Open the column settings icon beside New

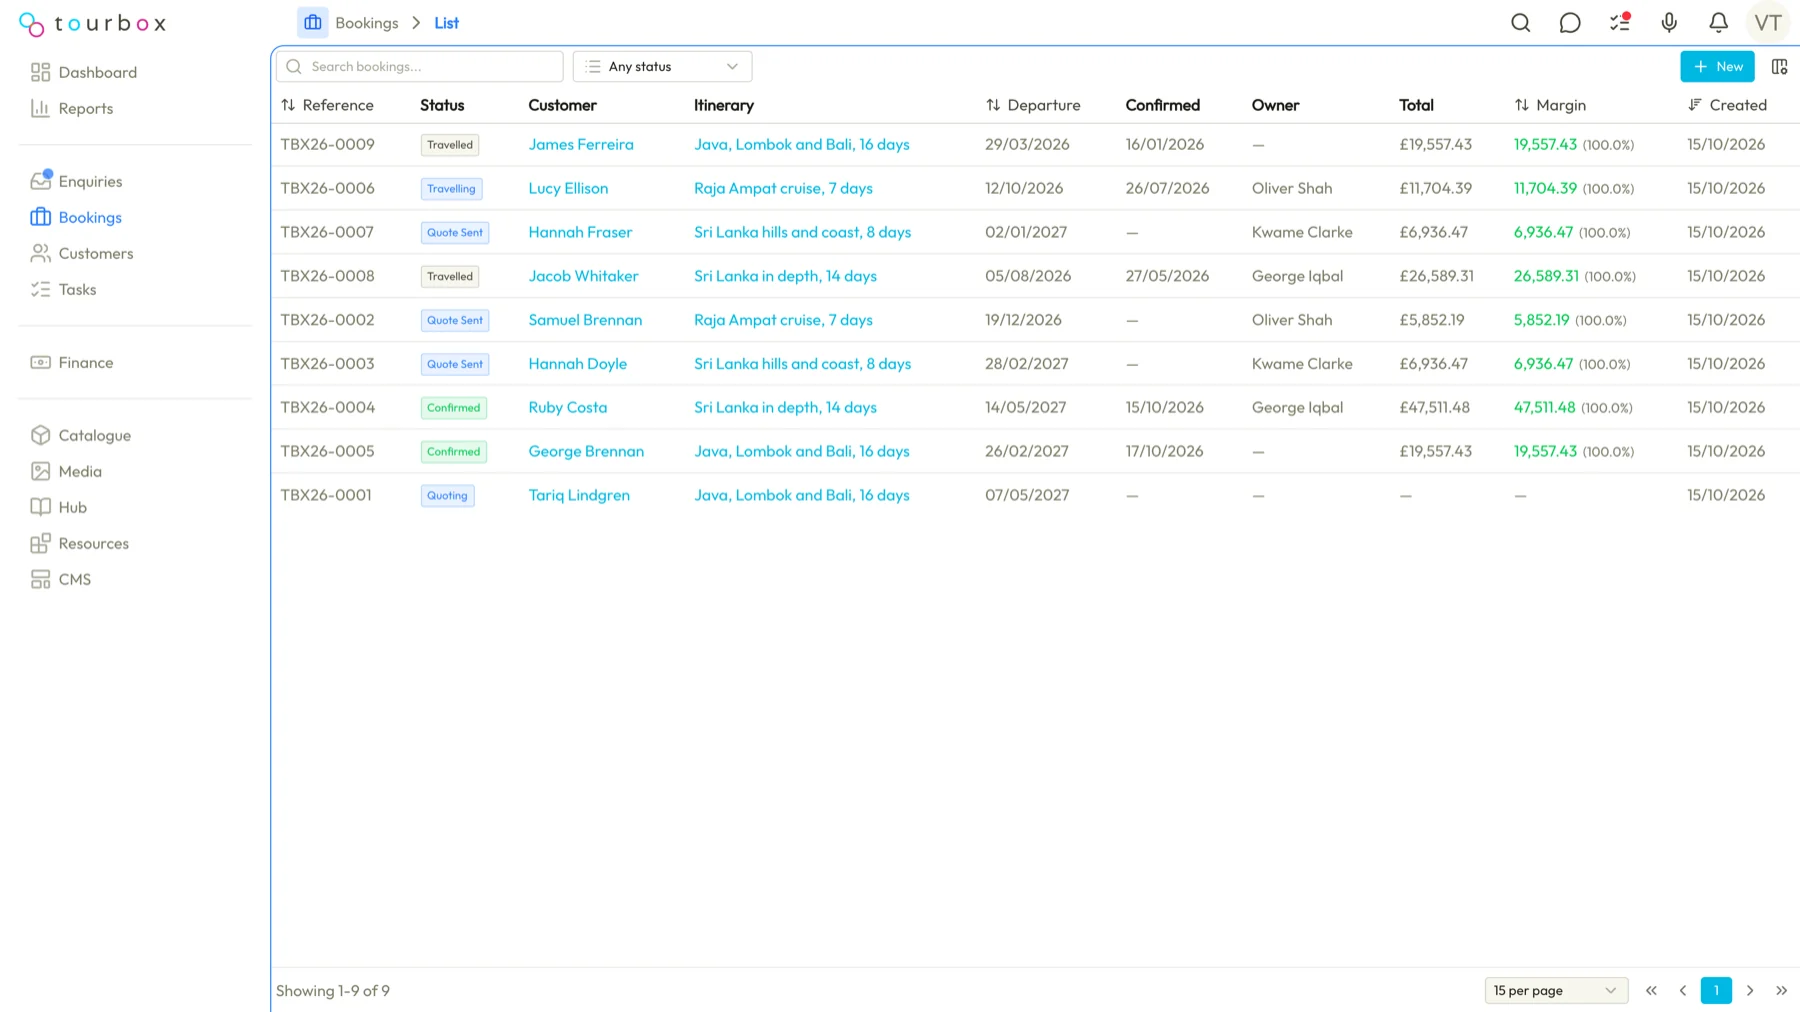coord(1779,67)
